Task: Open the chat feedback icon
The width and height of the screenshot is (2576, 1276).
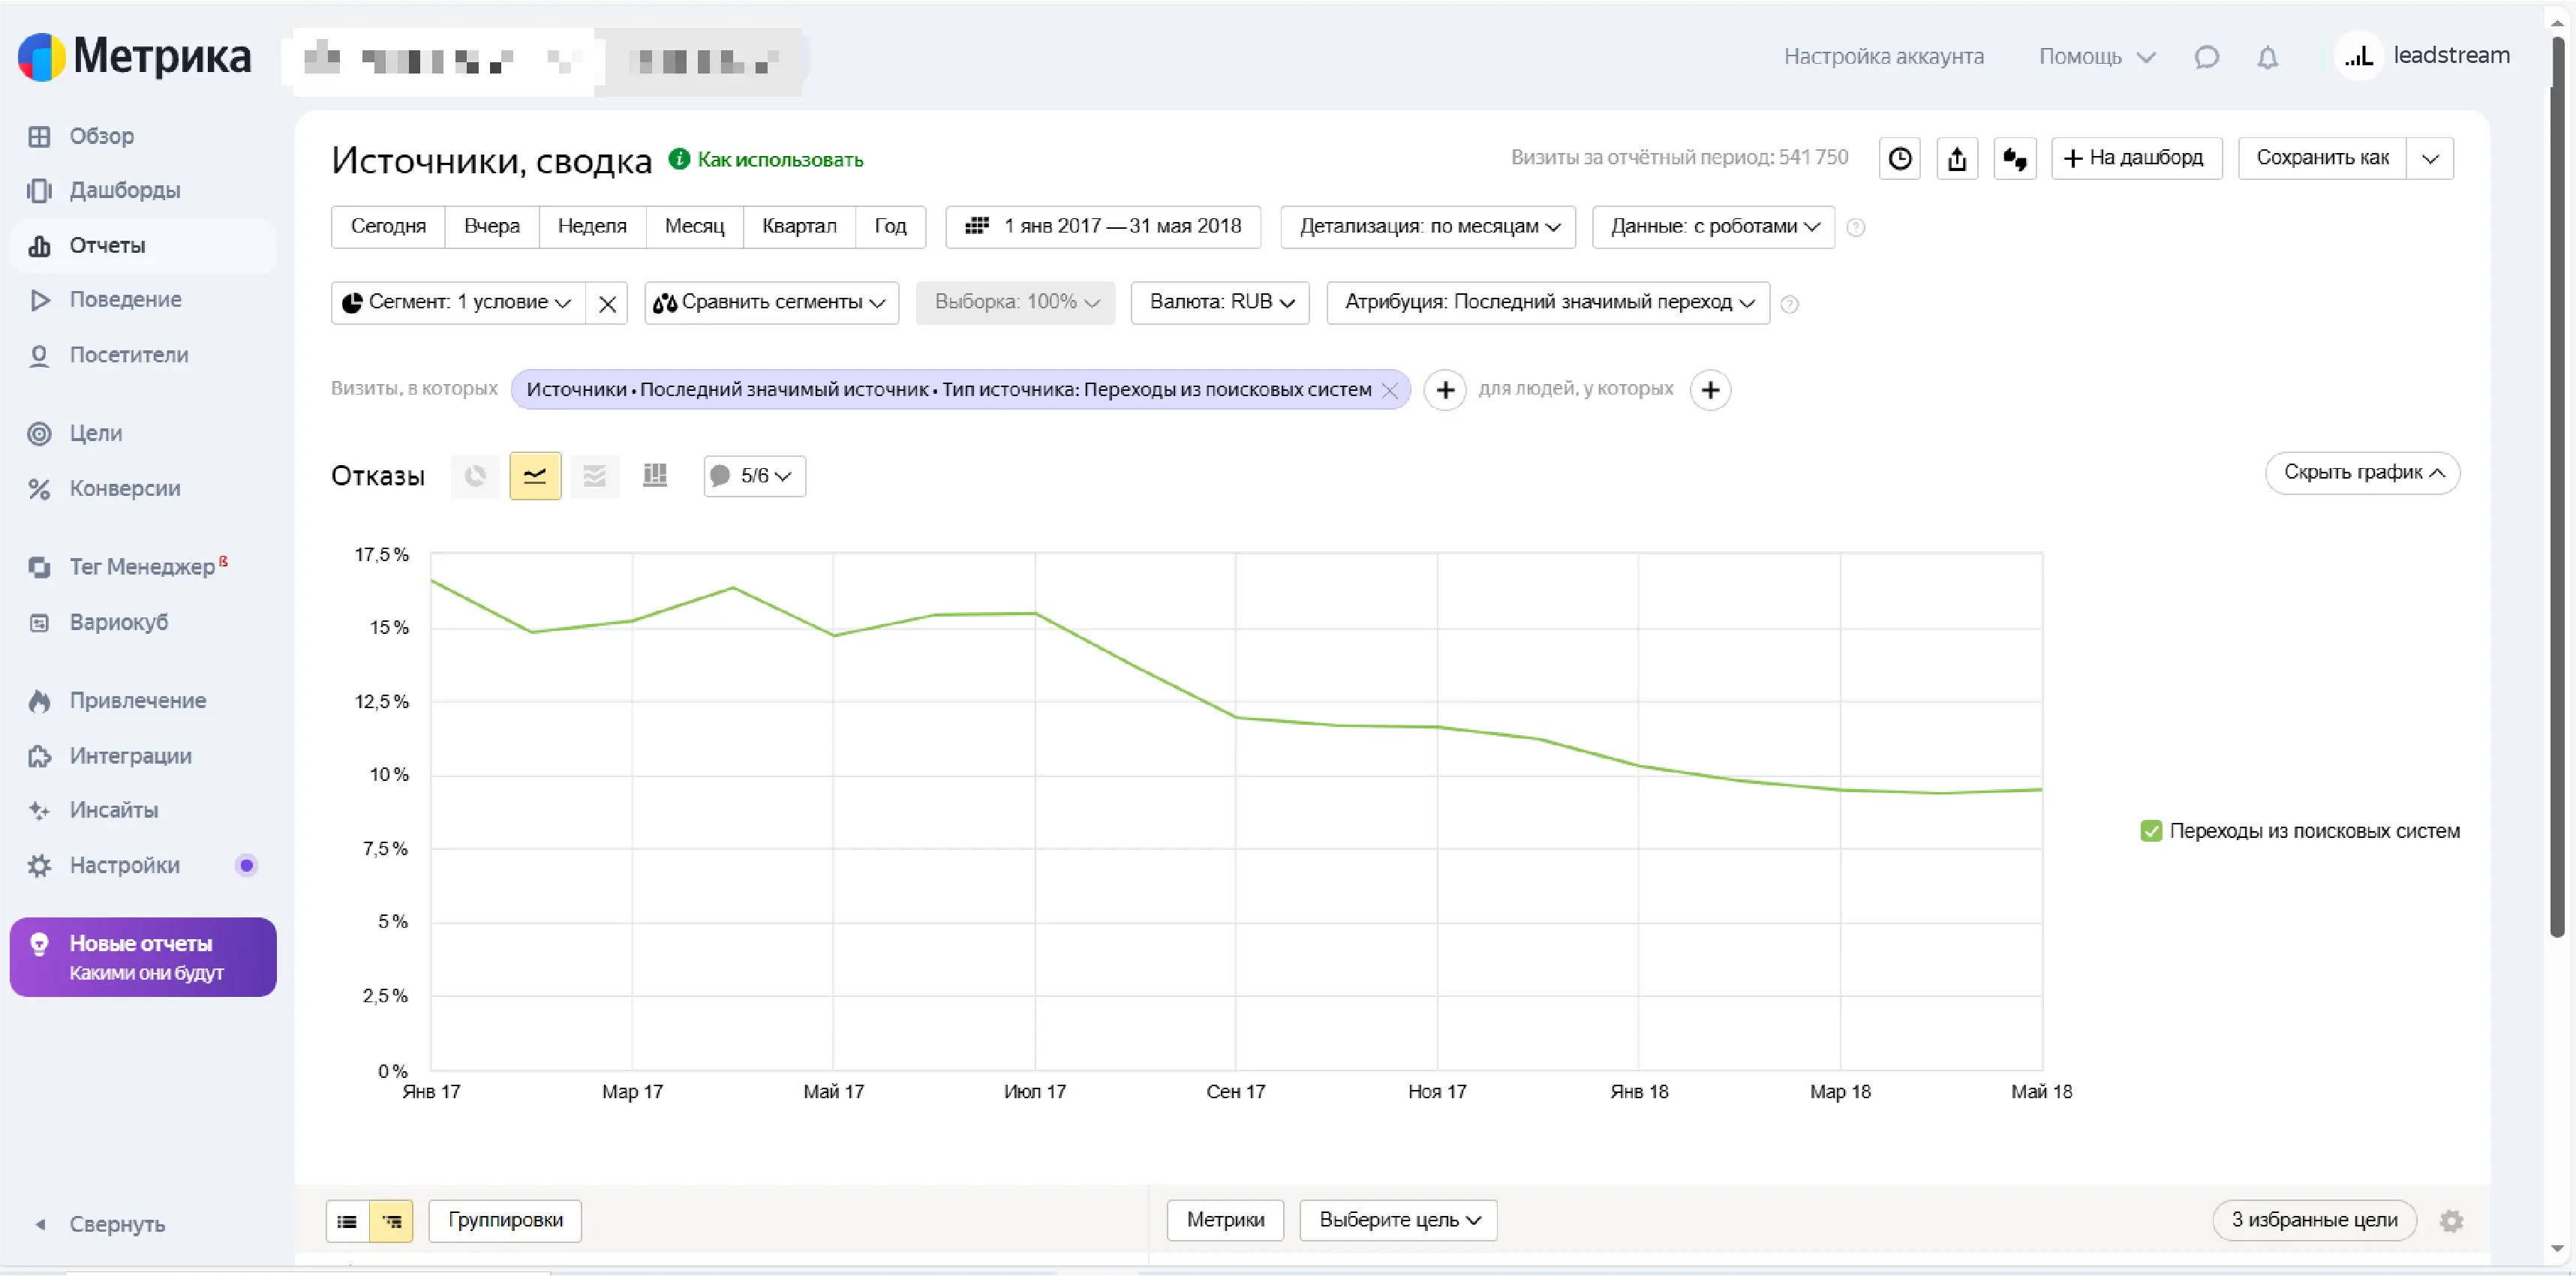Action: 2206,57
